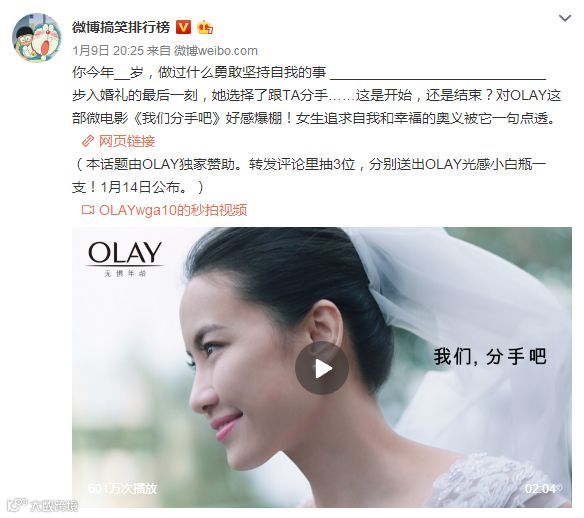The image size is (584, 518).
Task: Click the 无惧年龄 tagline under the OLAY logo
Action: pyautogui.click(x=125, y=274)
